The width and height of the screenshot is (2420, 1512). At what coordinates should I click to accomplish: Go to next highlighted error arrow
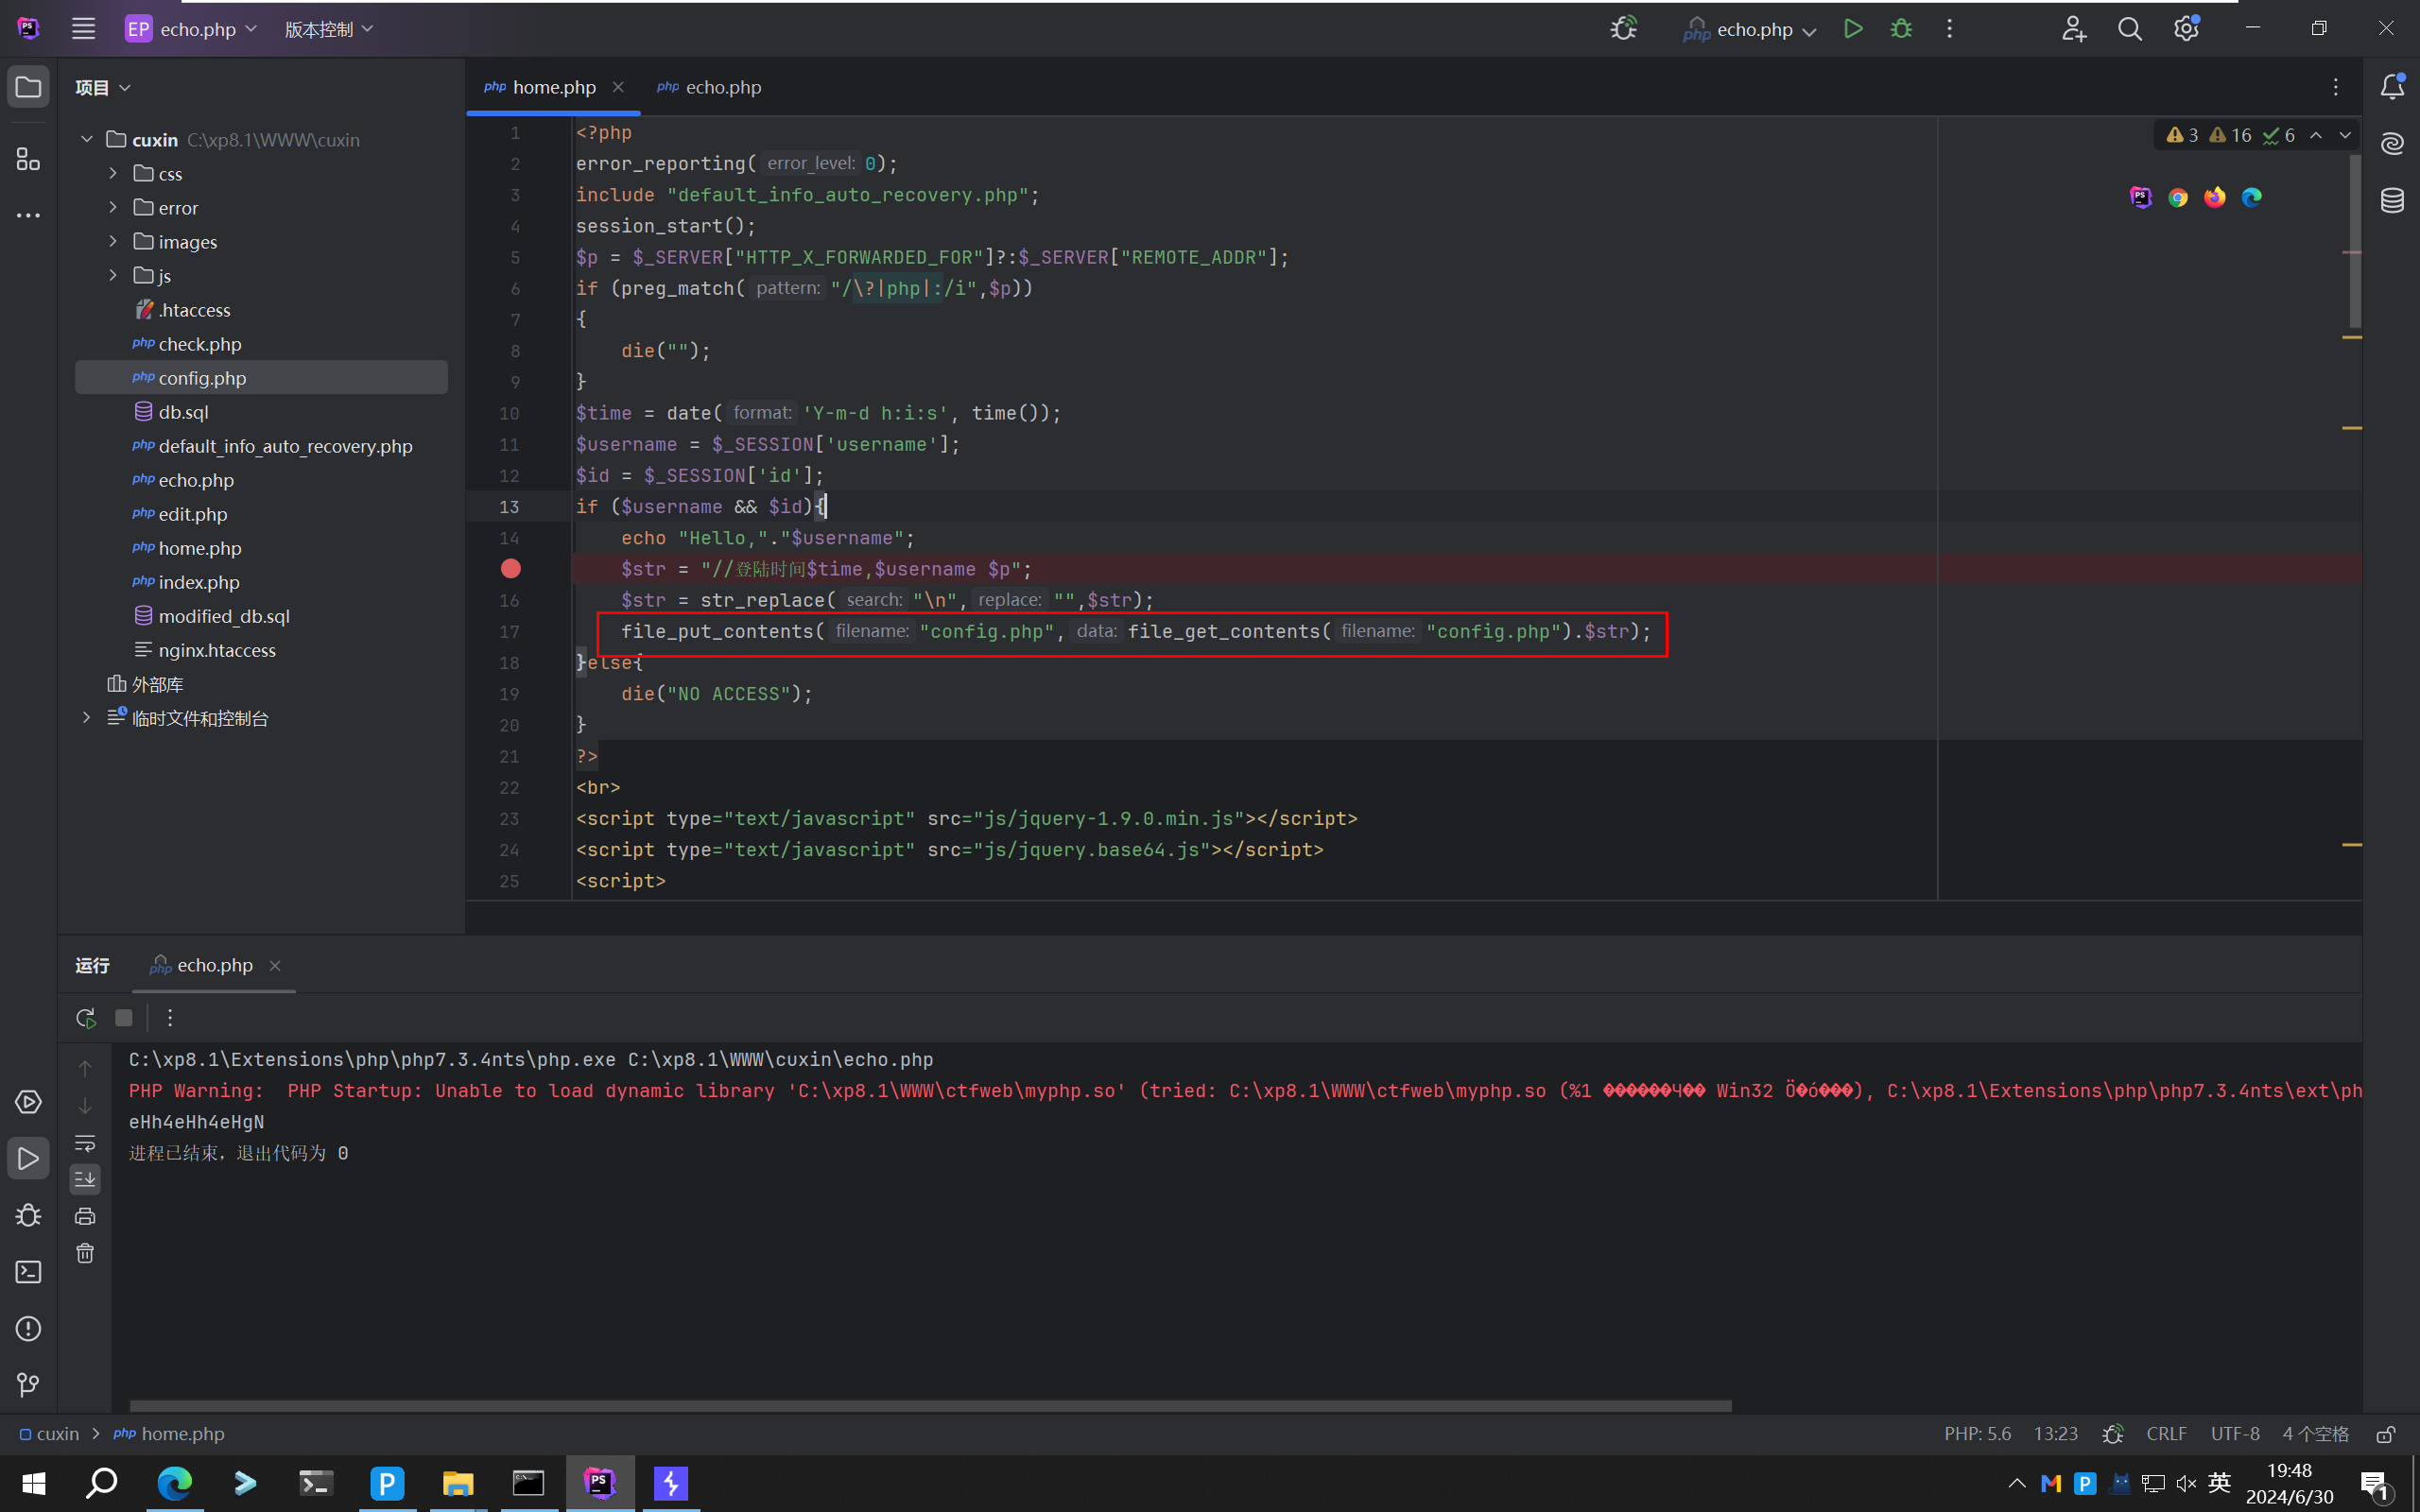pos(2345,135)
